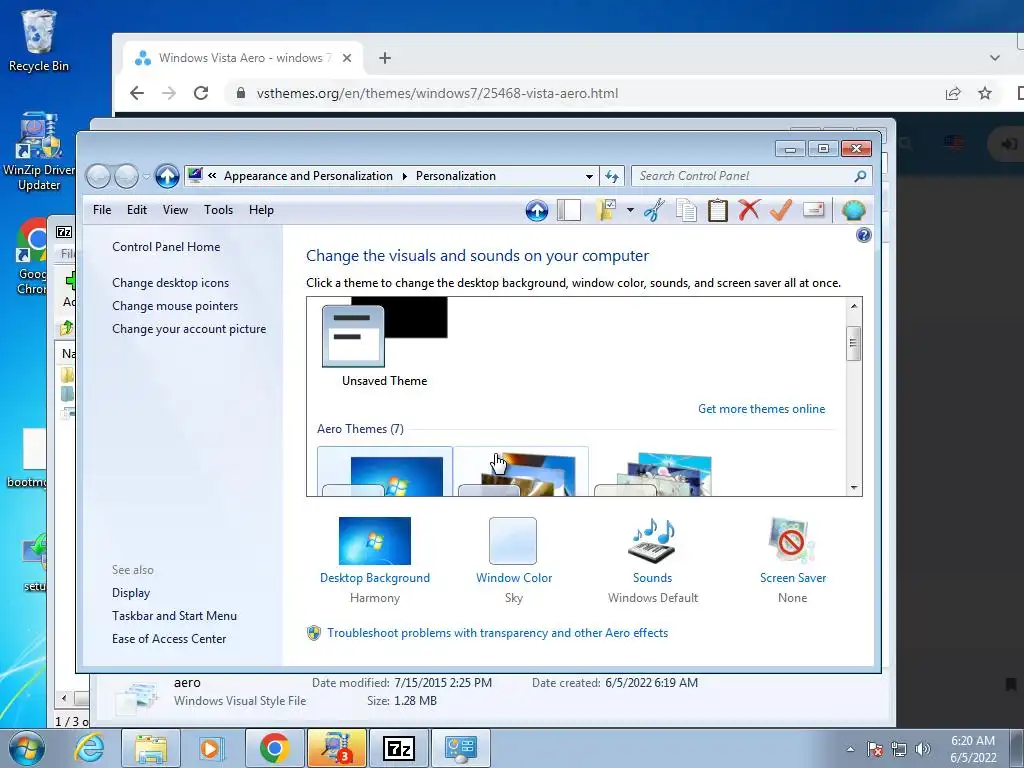
Task: Open Internet Explorer from taskbar
Action: (89, 748)
